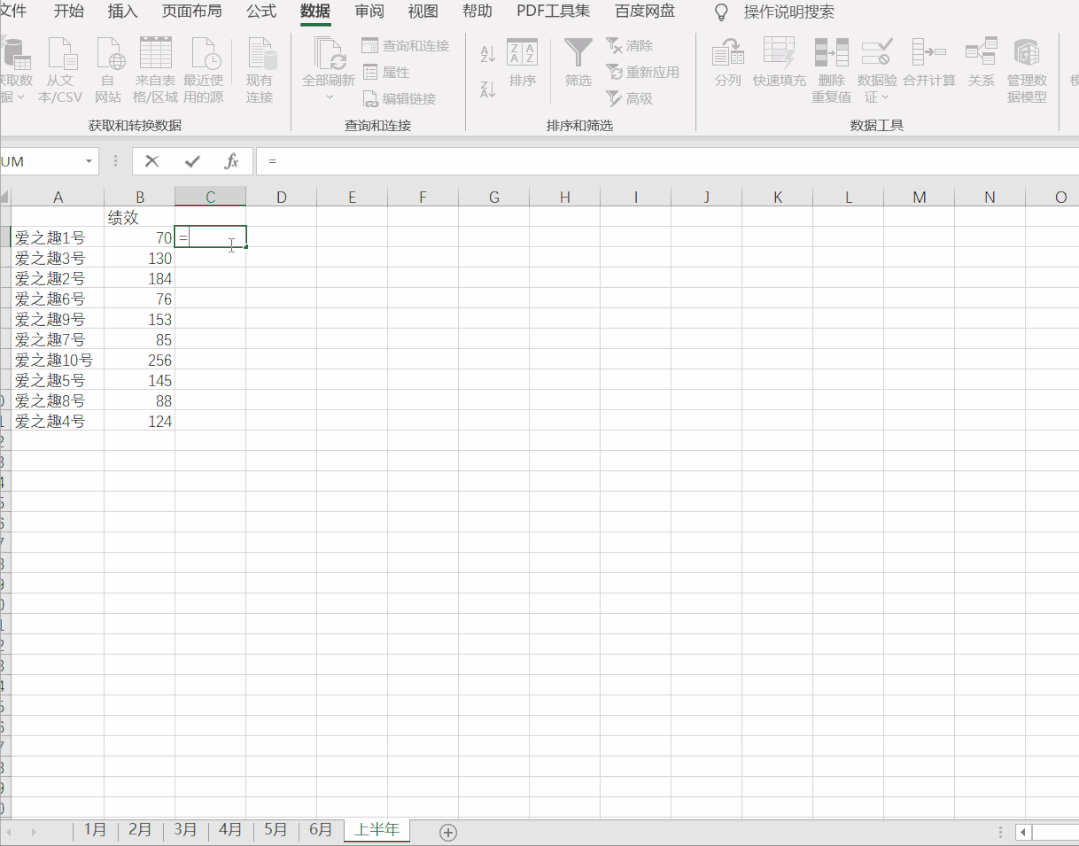Click the Refresh All (全部刷新) icon
The image size is (1079, 846).
329,54
